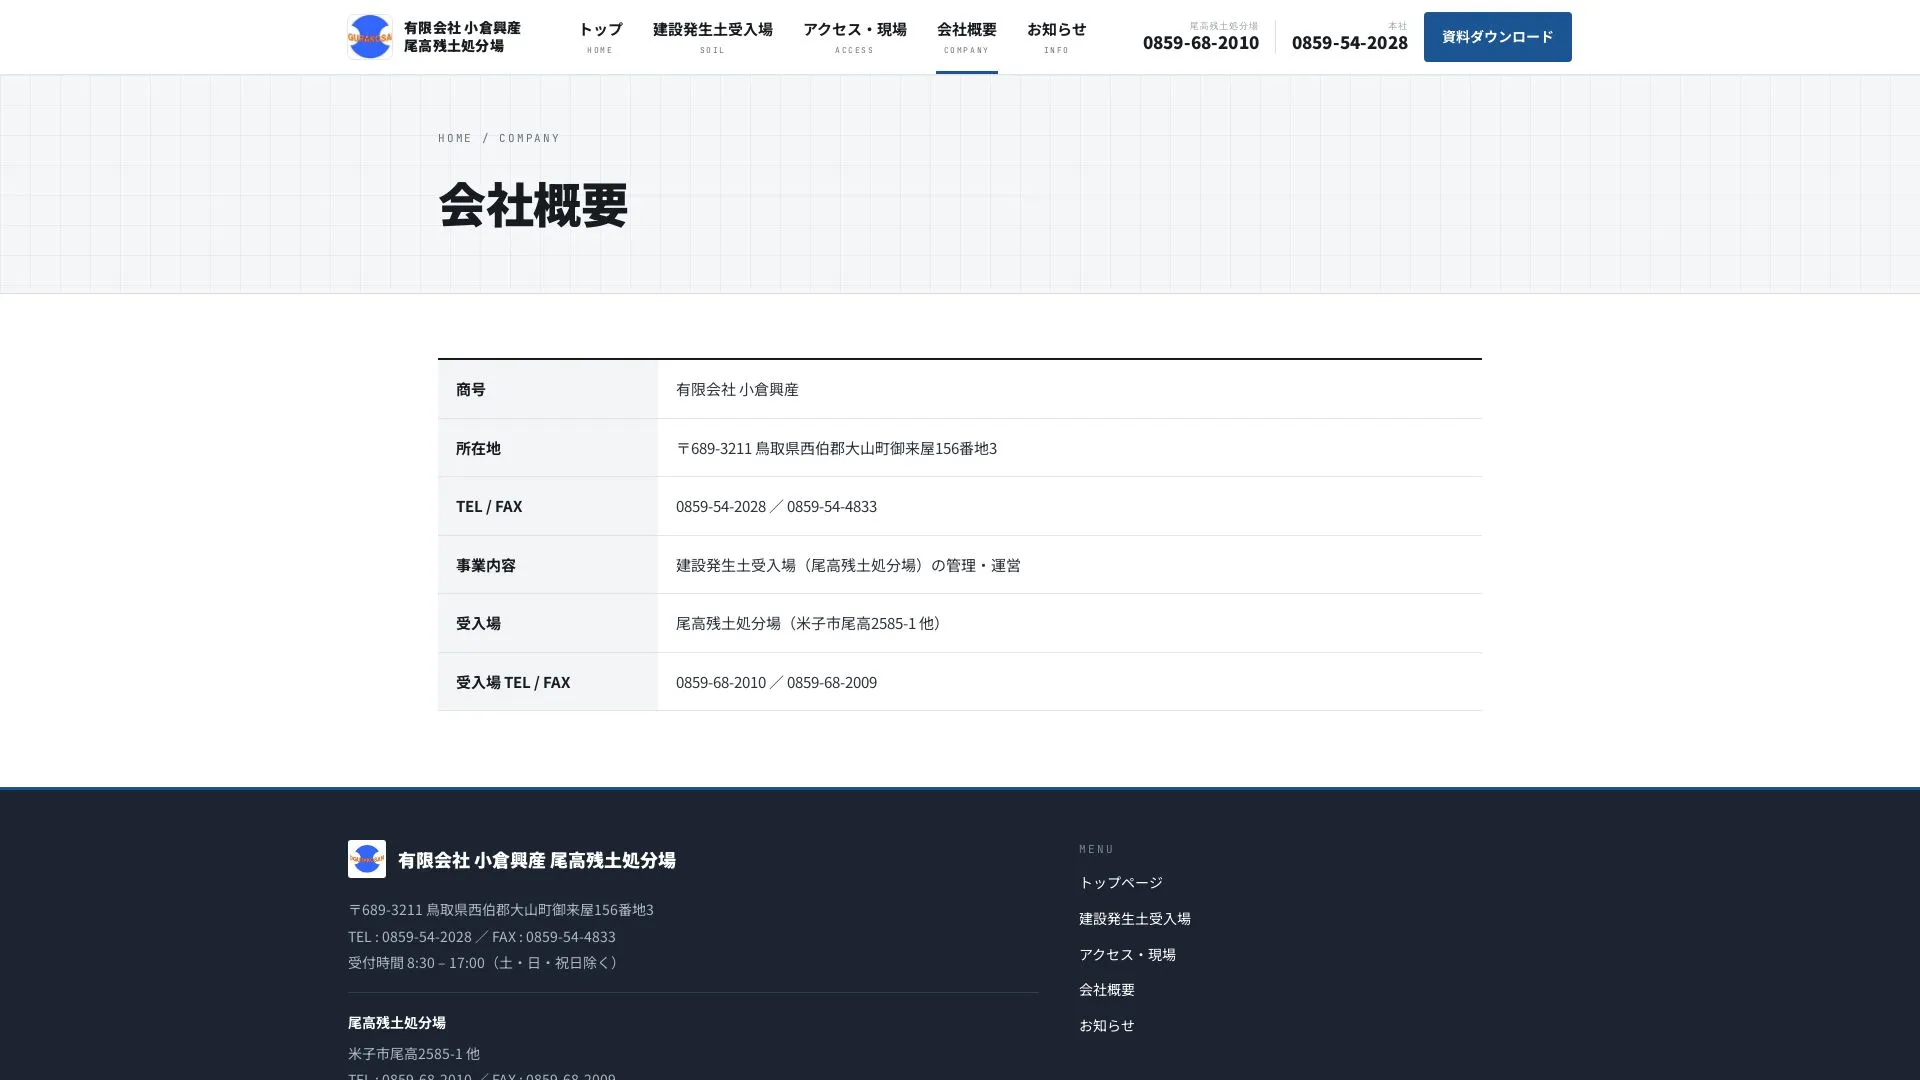Open the トップ HOME menu item

tap(600, 37)
